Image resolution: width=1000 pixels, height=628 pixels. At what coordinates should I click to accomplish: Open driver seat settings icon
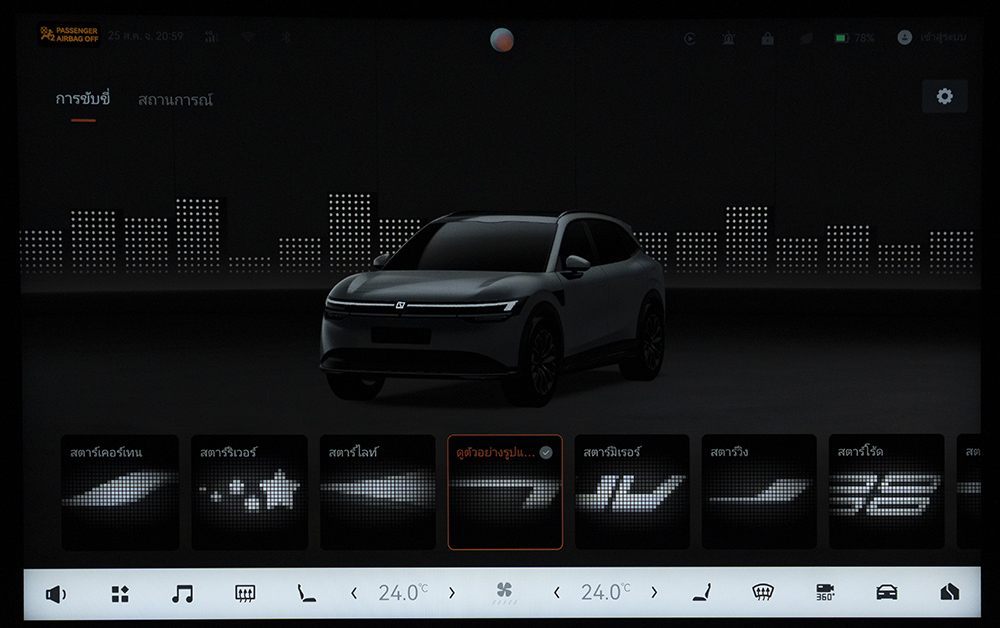pyautogui.click(x=306, y=594)
